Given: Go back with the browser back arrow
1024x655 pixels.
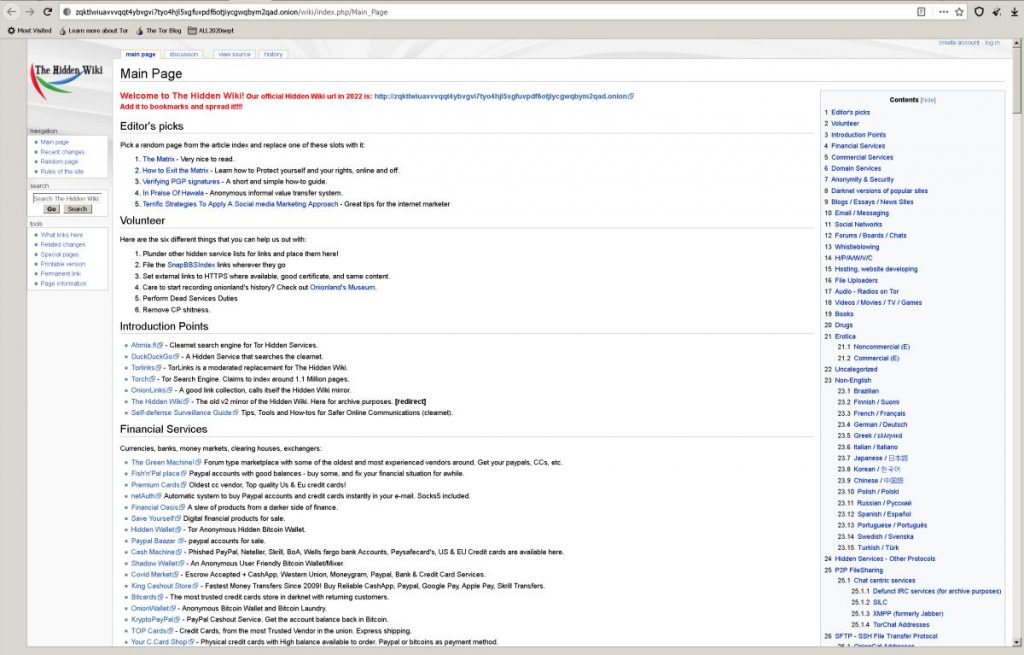Looking at the screenshot, I should point(12,12).
